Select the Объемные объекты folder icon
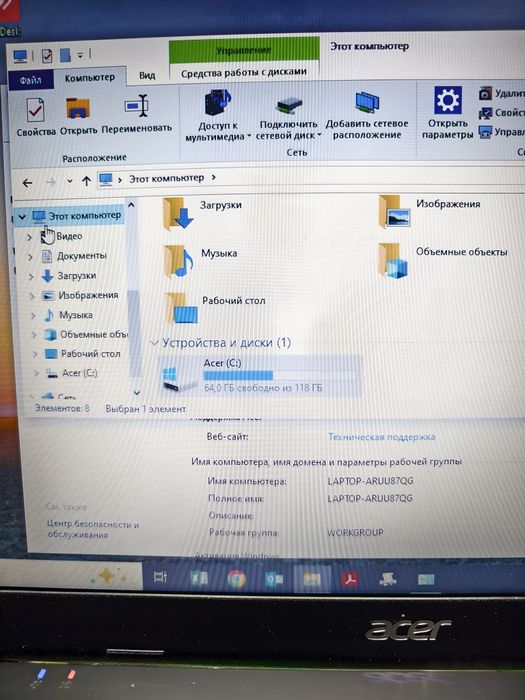525x700 pixels. pos(393,261)
